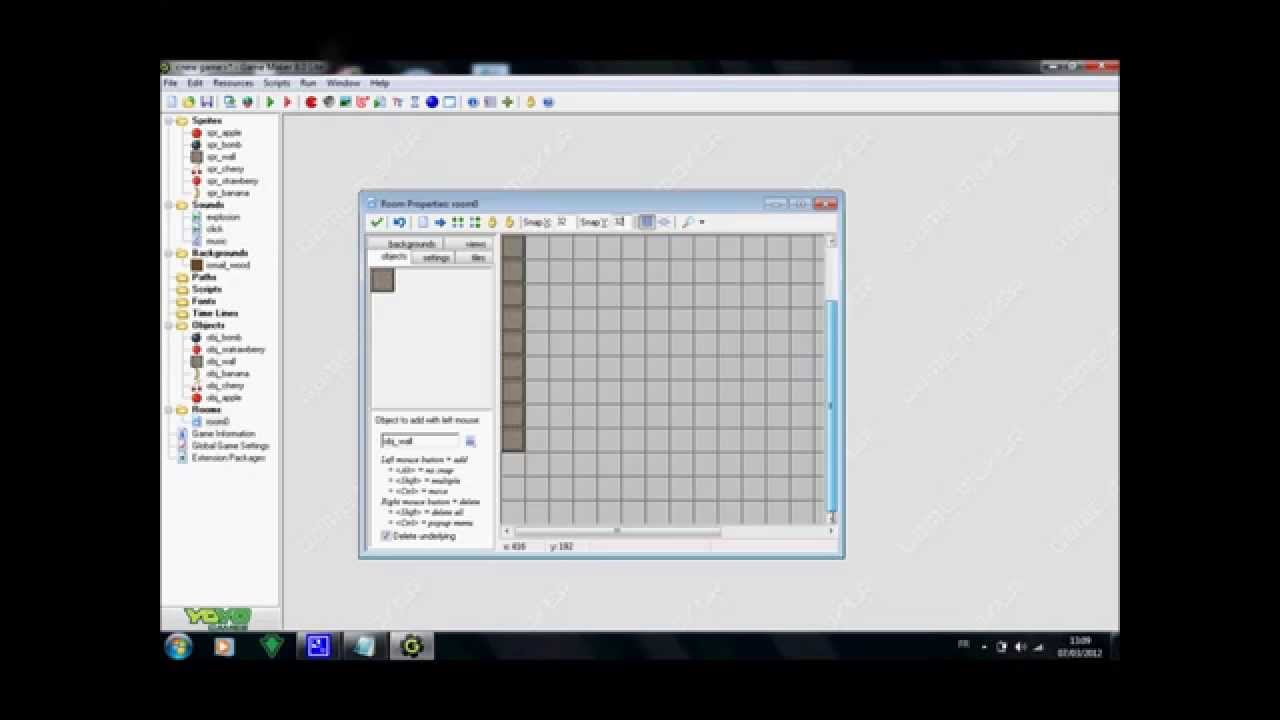Select obj_wall in the Objects folder
The image size is (1280, 720).
[x=221, y=361]
